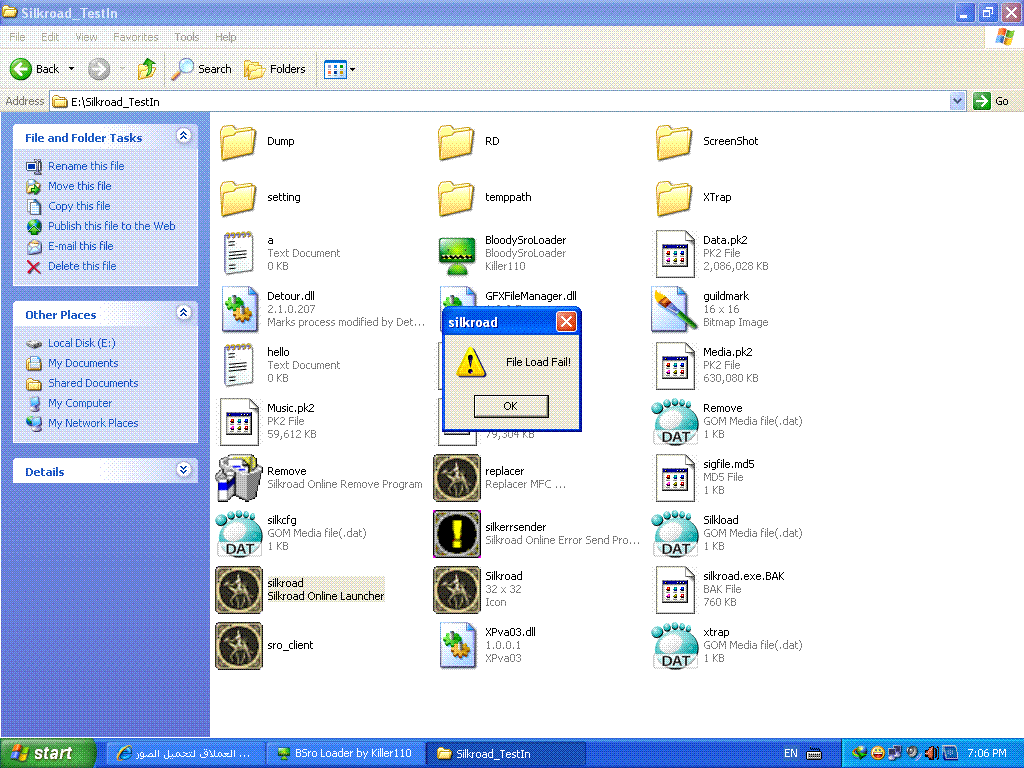Click the warning icon in silkroad dialog

pyautogui.click(x=471, y=362)
